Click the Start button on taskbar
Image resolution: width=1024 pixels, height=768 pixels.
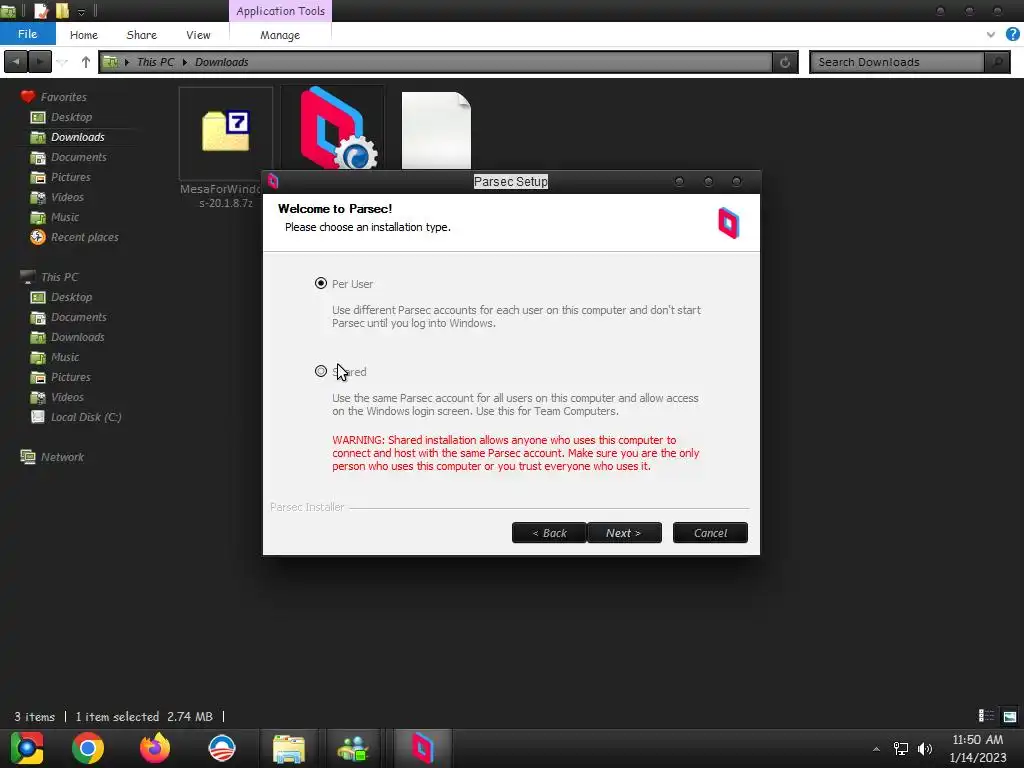27,748
